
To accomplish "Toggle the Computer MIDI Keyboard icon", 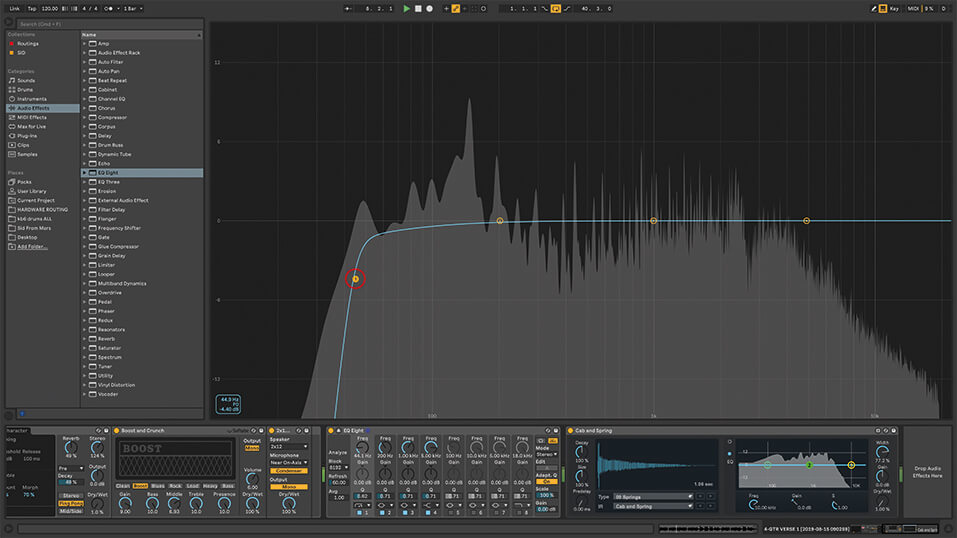I will coord(883,9).
